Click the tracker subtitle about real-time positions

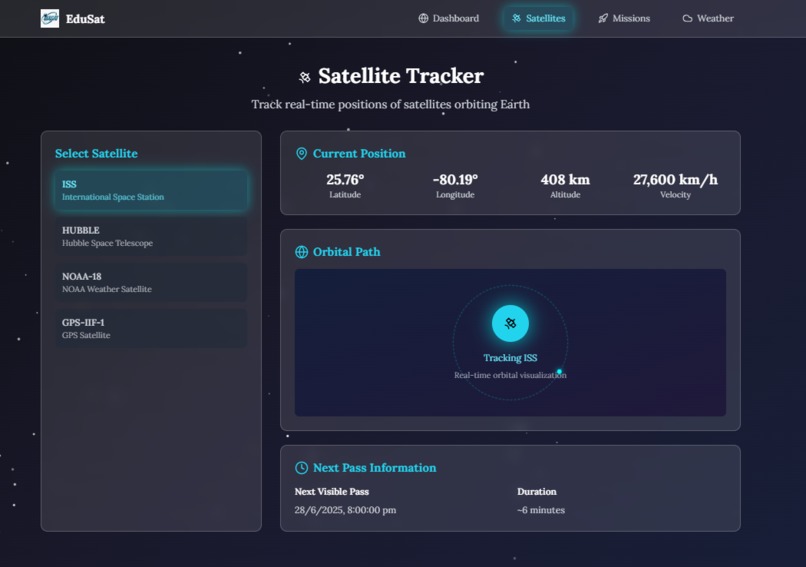[391, 104]
